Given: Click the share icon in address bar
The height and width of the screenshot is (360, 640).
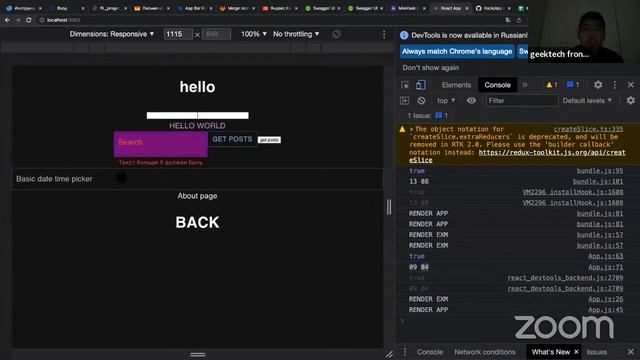Looking at the screenshot, I should click(x=519, y=20).
